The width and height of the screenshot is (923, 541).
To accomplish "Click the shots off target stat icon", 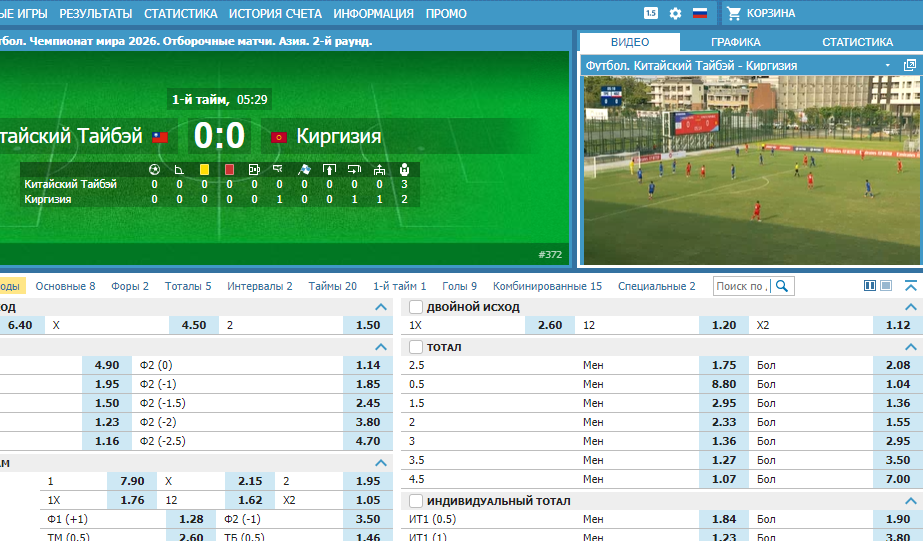I will pos(354,170).
